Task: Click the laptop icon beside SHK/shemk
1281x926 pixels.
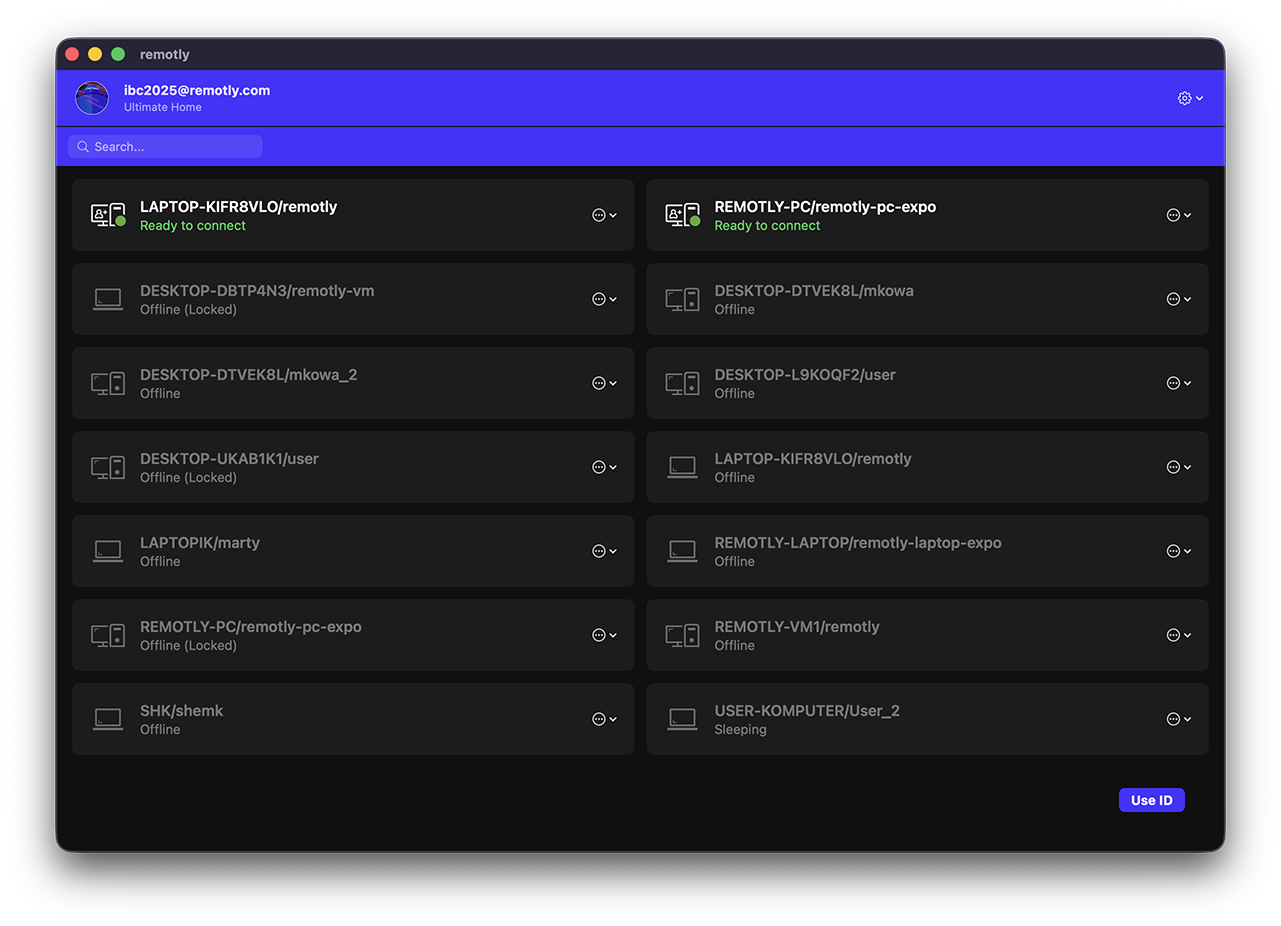Action: pos(108,719)
